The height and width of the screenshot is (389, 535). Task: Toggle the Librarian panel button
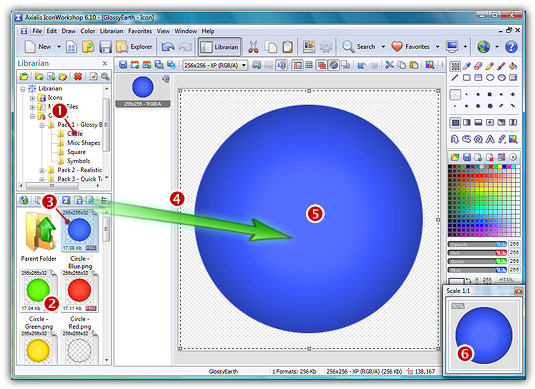pyautogui.click(x=219, y=47)
